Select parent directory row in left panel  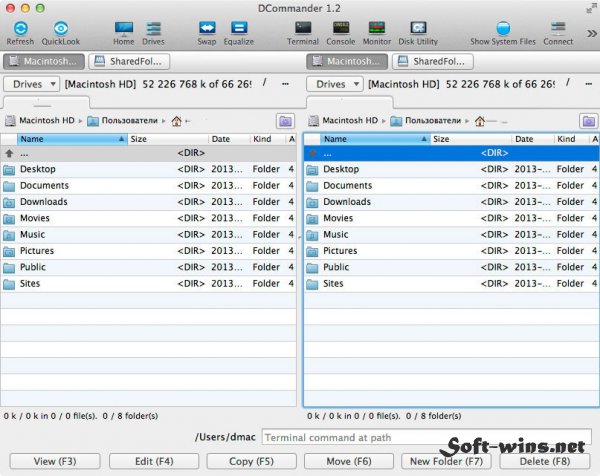(x=148, y=153)
